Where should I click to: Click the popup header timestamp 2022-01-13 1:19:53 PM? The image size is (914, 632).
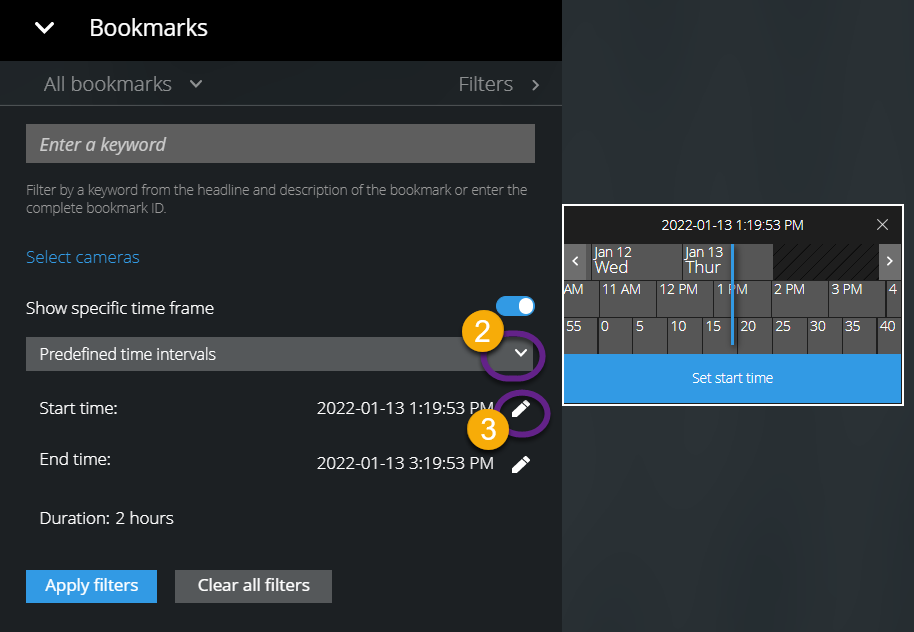point(732,225)
